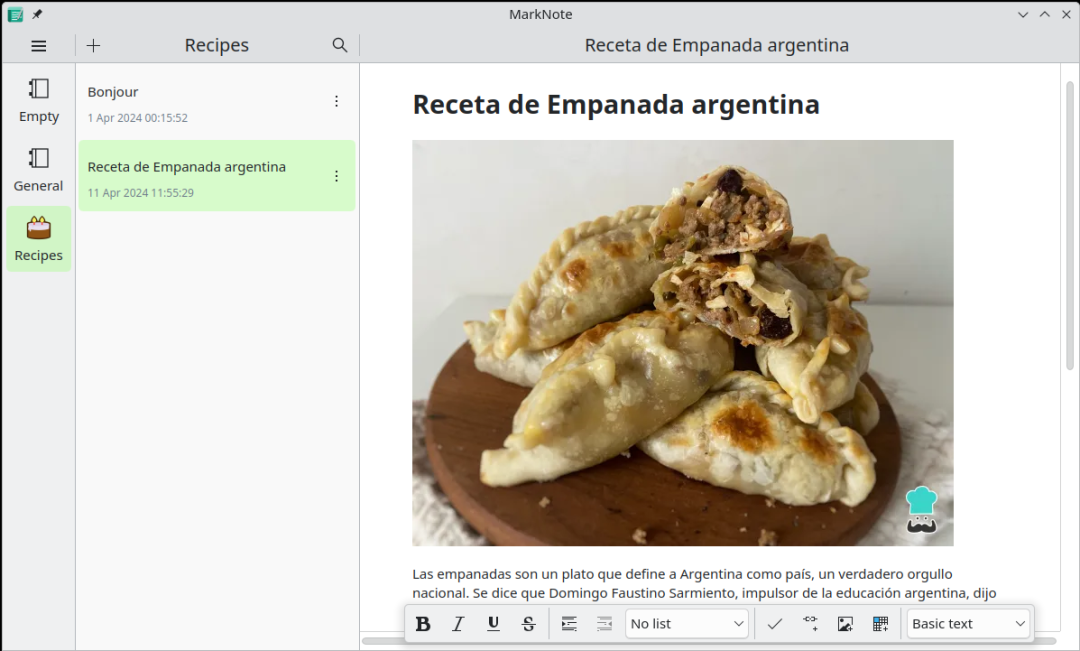Screen dimensions: 1080x651
Task: Add a new note with plus button
Action: point(94,46)
